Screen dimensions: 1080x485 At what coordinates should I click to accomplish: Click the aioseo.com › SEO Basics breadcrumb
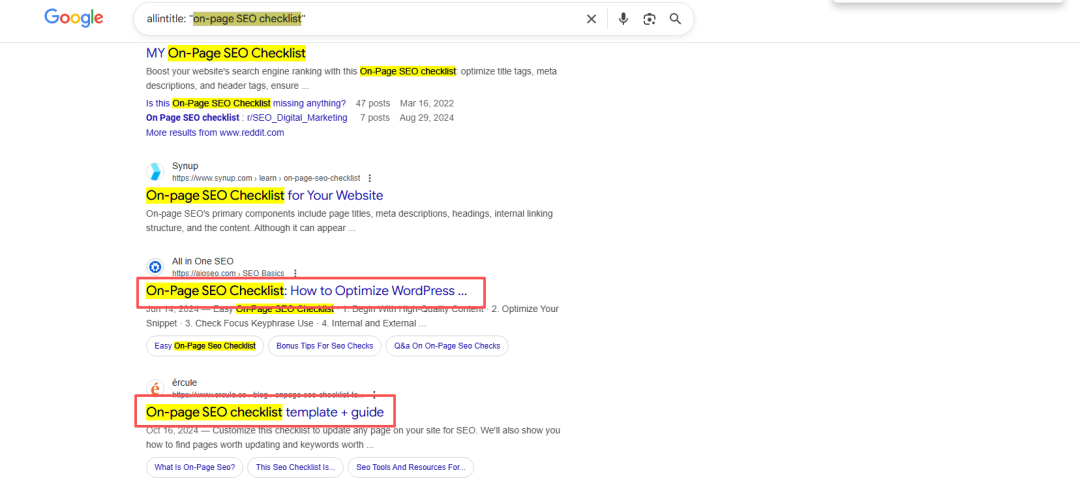coord(228,273)
